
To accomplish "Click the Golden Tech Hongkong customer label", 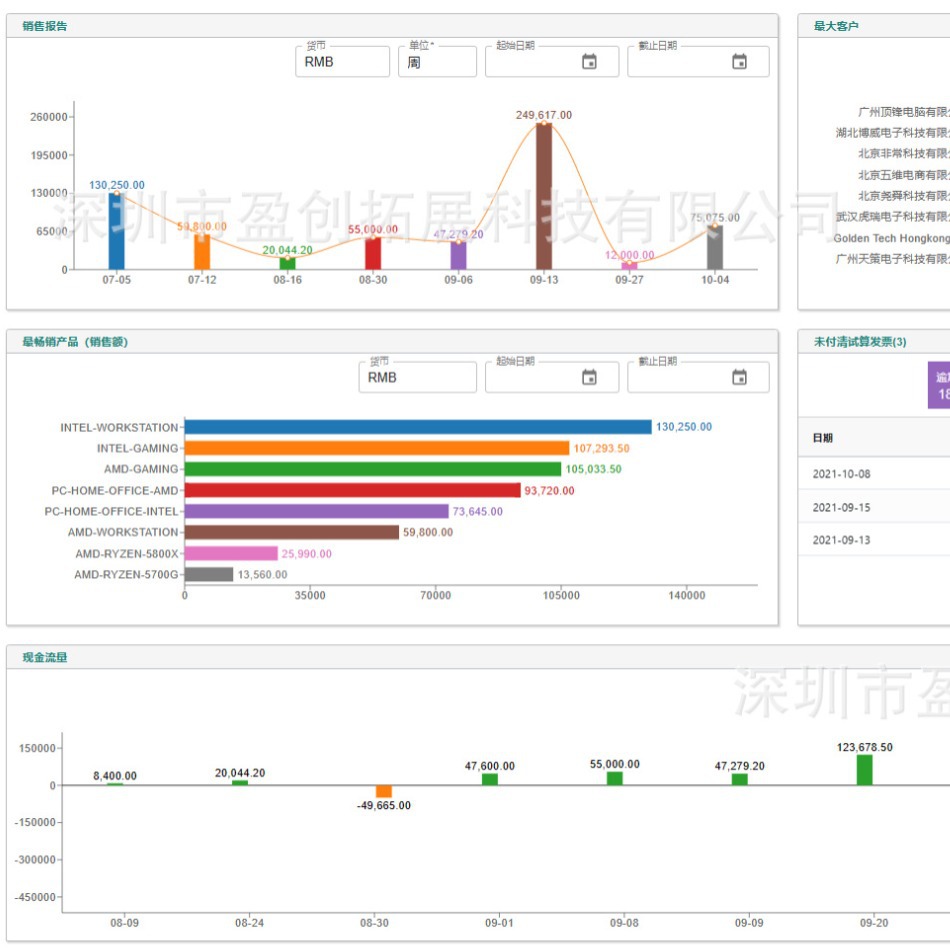I will pyautogui.click(x=891, y=238).
